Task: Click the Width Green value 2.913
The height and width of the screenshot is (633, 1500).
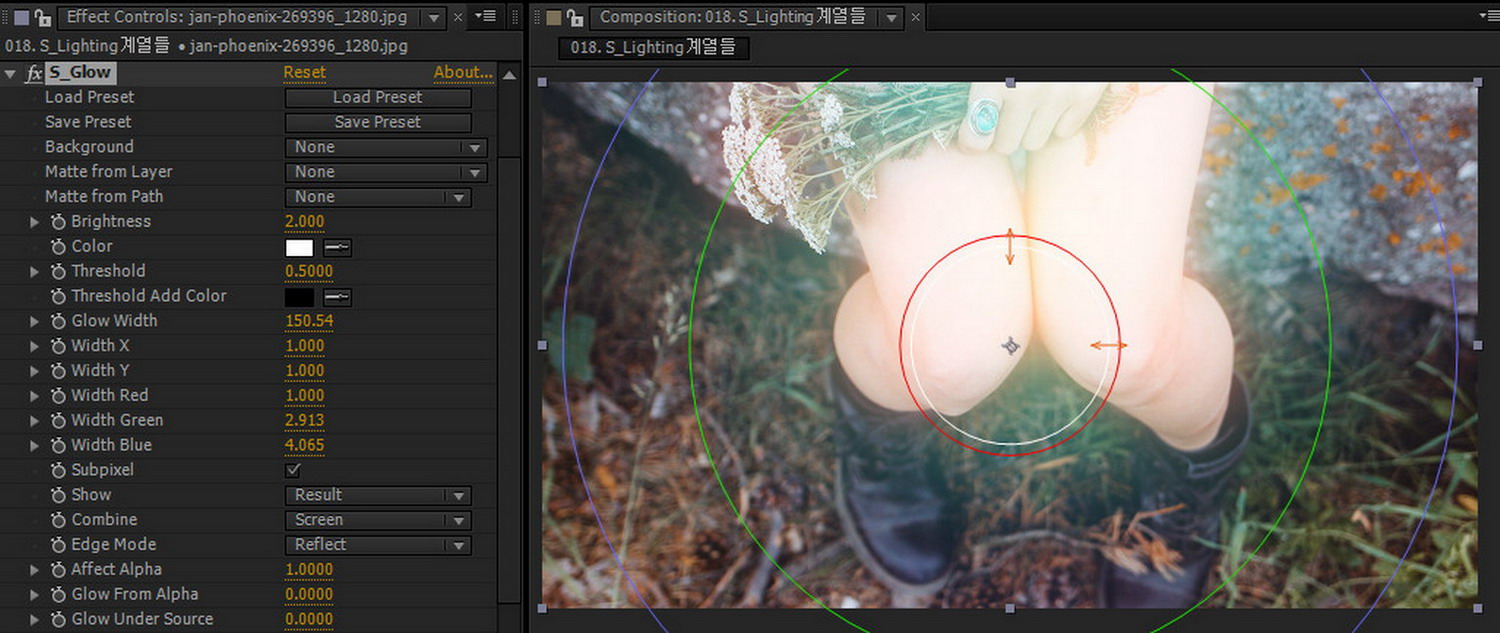Action: pos(305,421)
